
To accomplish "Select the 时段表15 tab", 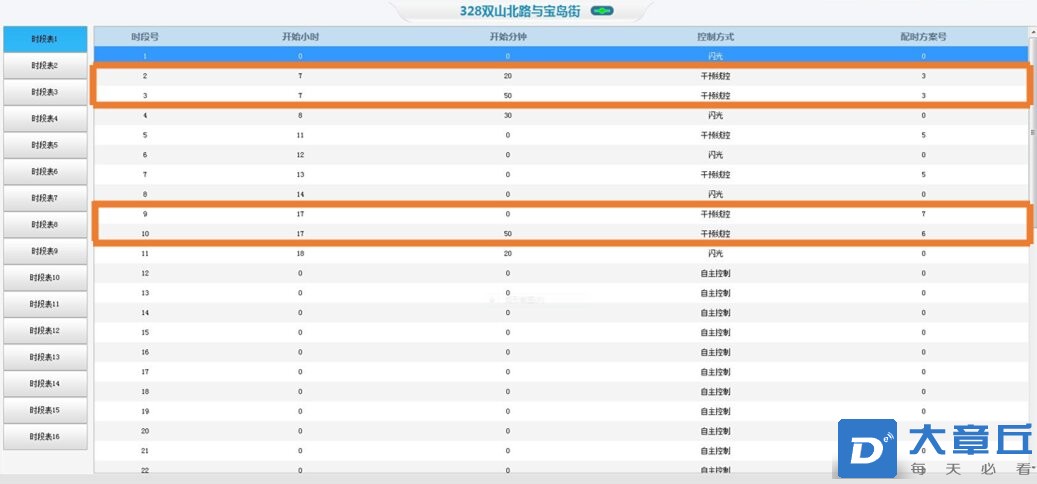I will [x=45, y=410].
